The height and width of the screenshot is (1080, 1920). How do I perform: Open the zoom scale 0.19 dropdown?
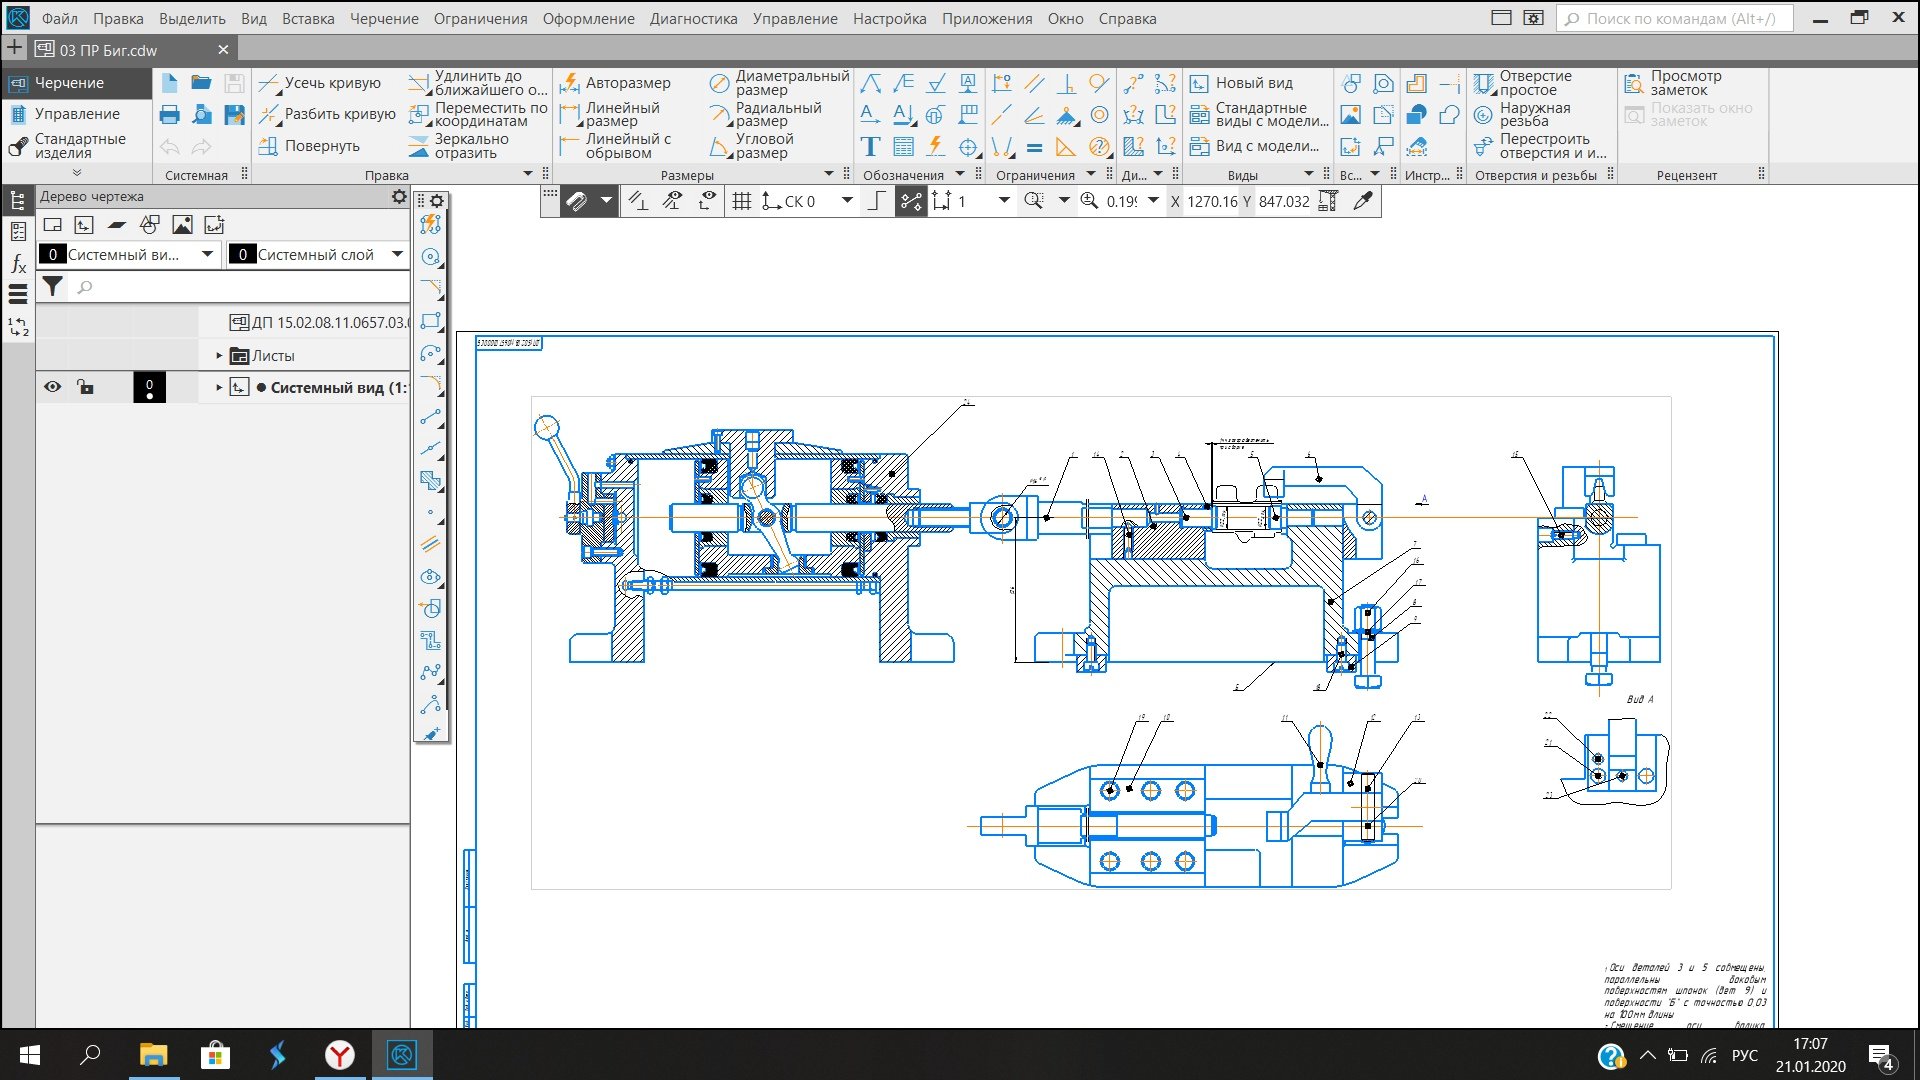point(1153,201)
